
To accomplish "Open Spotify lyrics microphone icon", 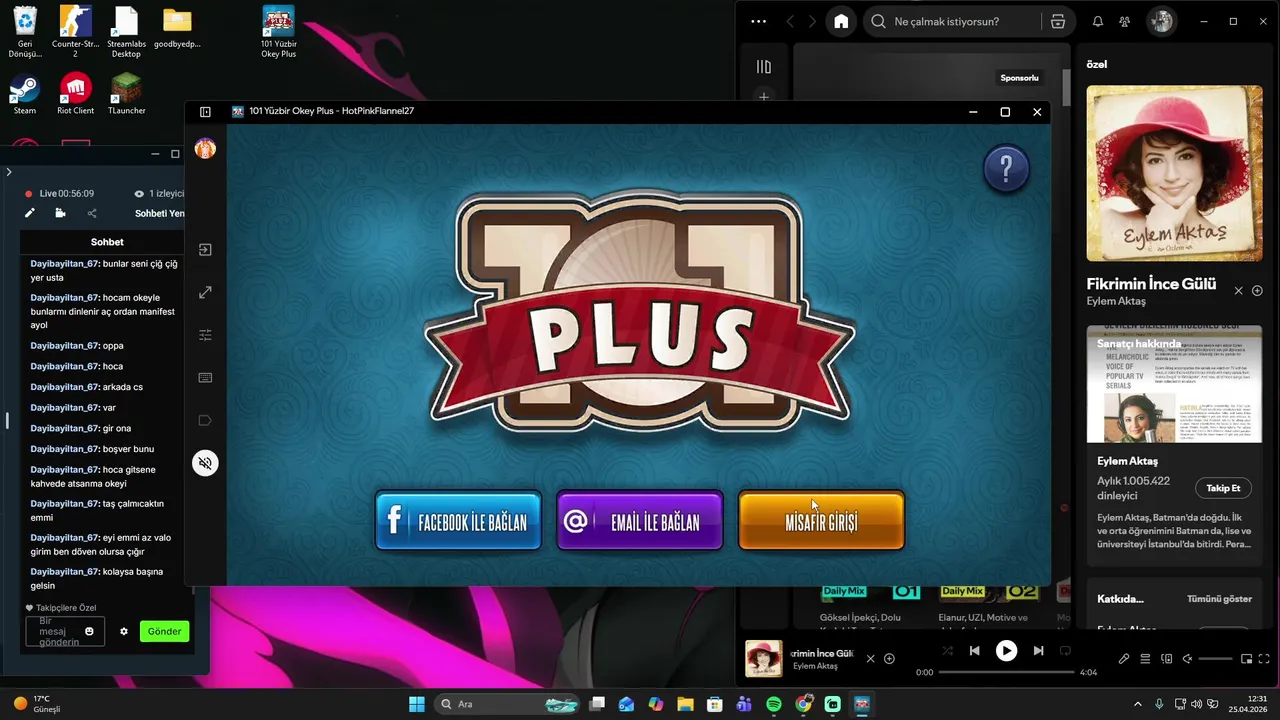I will tap(1124, 659).
